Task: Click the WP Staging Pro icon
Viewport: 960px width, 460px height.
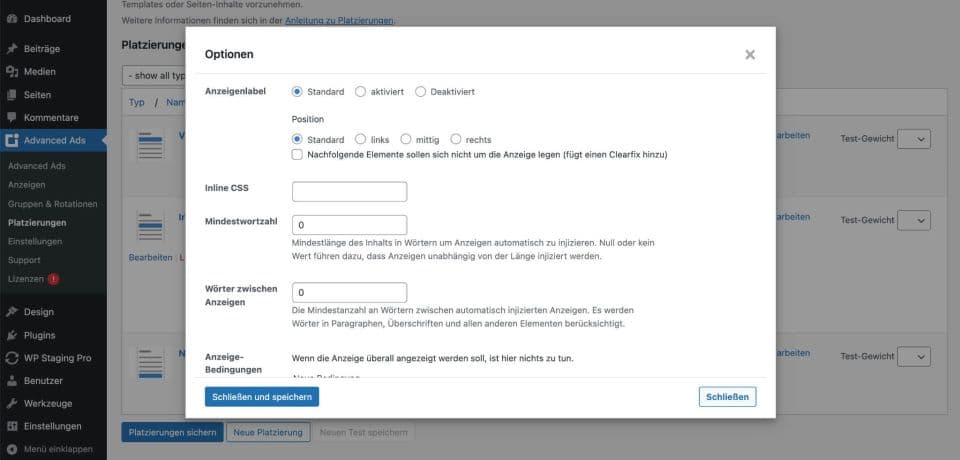Action: (x=12, y=358)
